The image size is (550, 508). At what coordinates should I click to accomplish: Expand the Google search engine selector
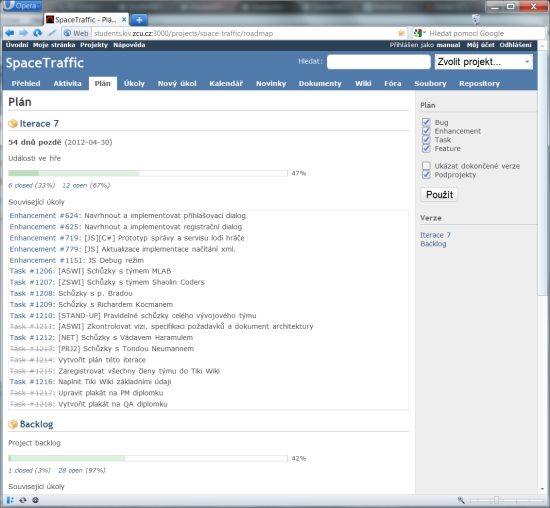(420, 33)
